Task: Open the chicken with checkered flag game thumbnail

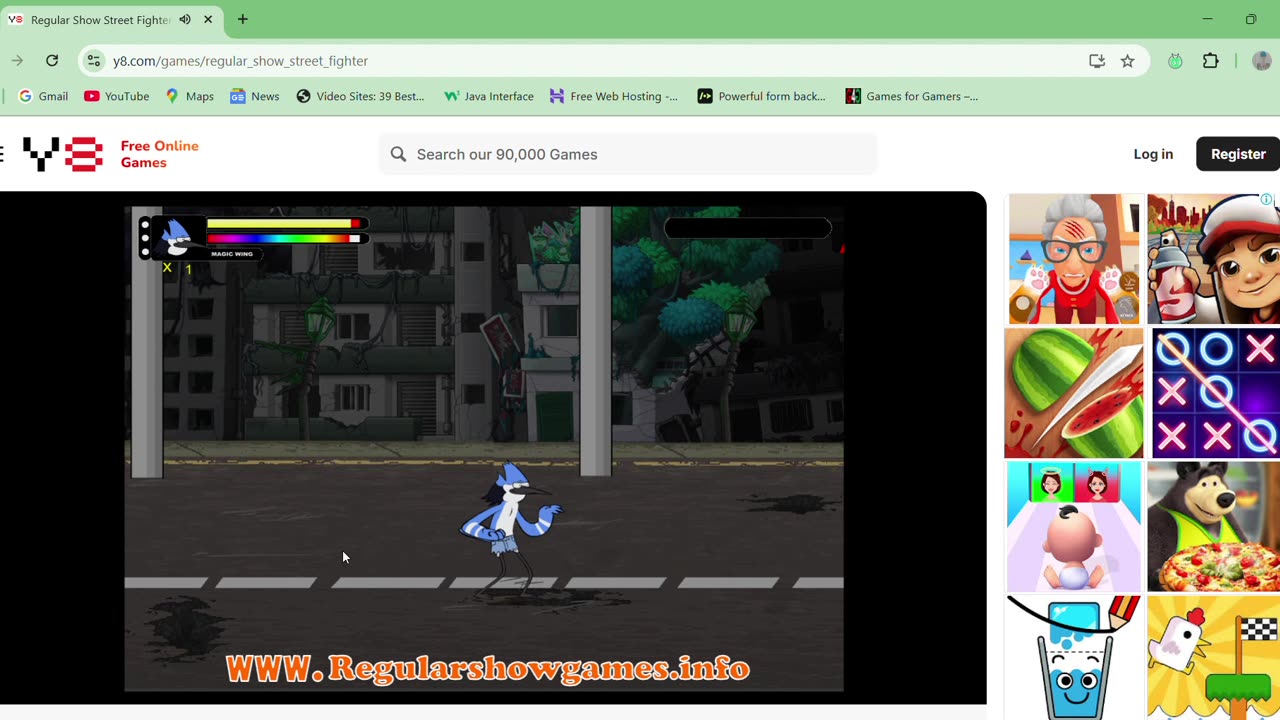Action: pos(1213,657)
